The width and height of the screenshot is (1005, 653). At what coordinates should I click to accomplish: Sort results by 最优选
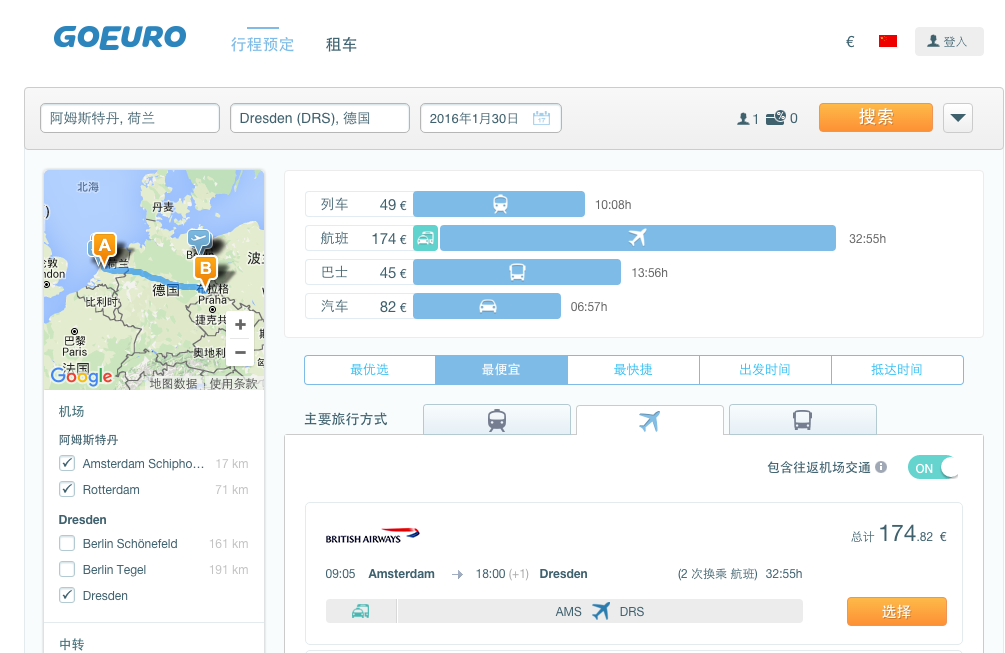click(370, 370)
